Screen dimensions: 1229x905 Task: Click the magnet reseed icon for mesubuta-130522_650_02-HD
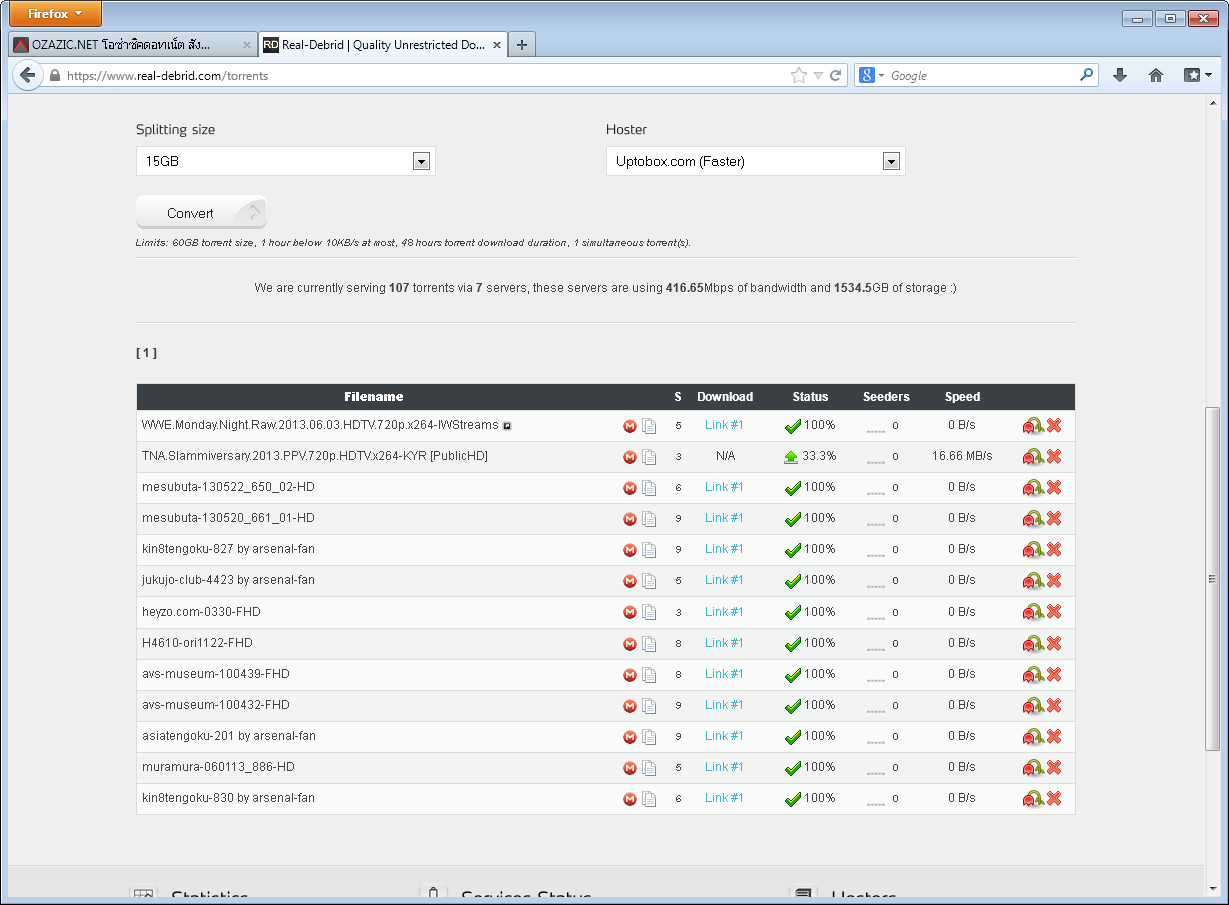pos(1032,488)
